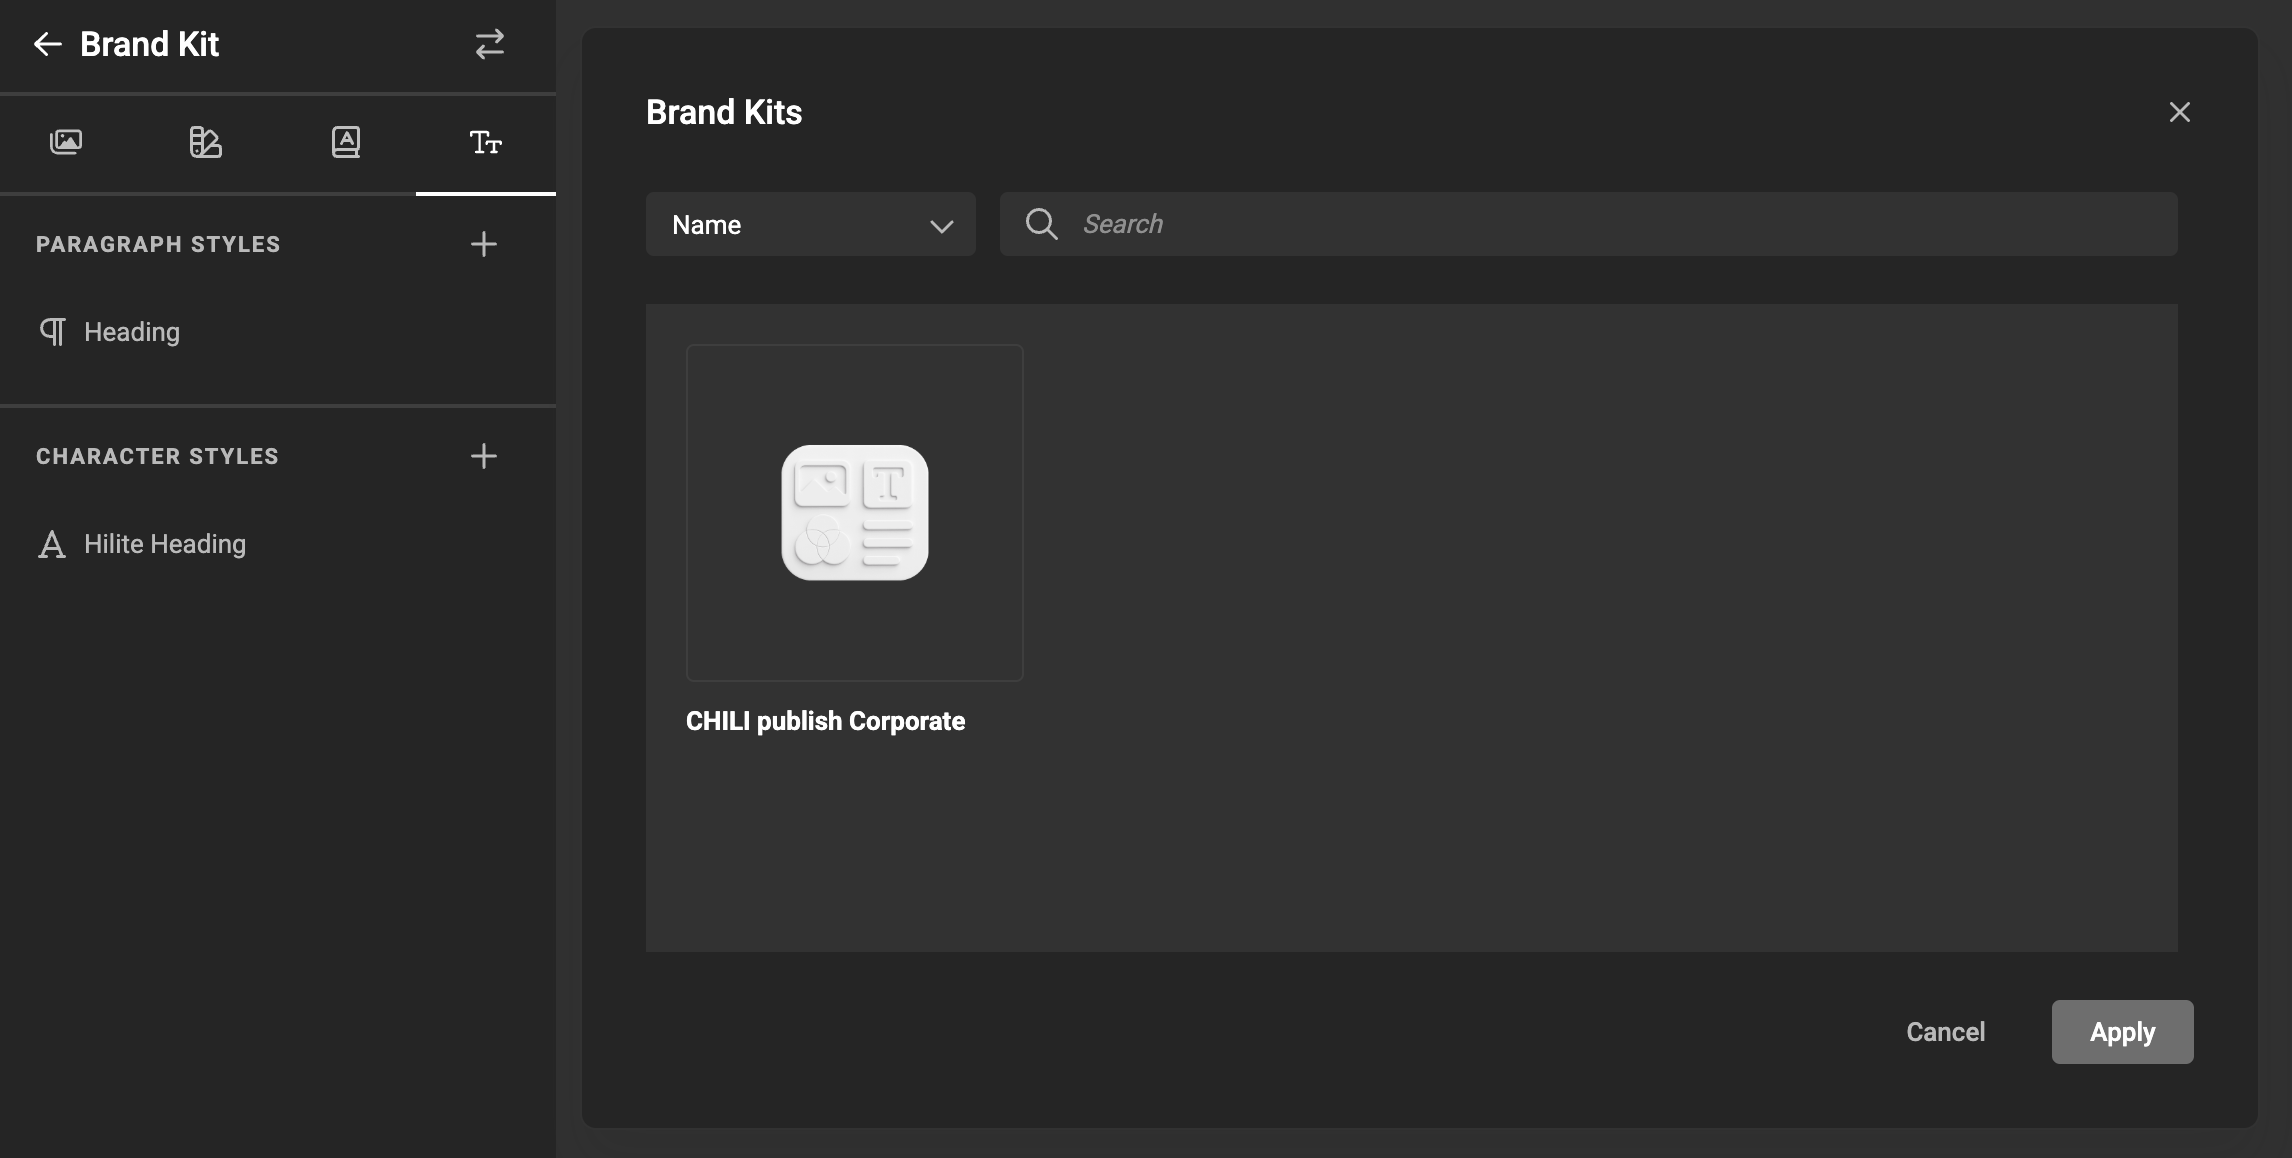
Task: Select the Hilite Heading character style
Action: click(x=165, y=544)
